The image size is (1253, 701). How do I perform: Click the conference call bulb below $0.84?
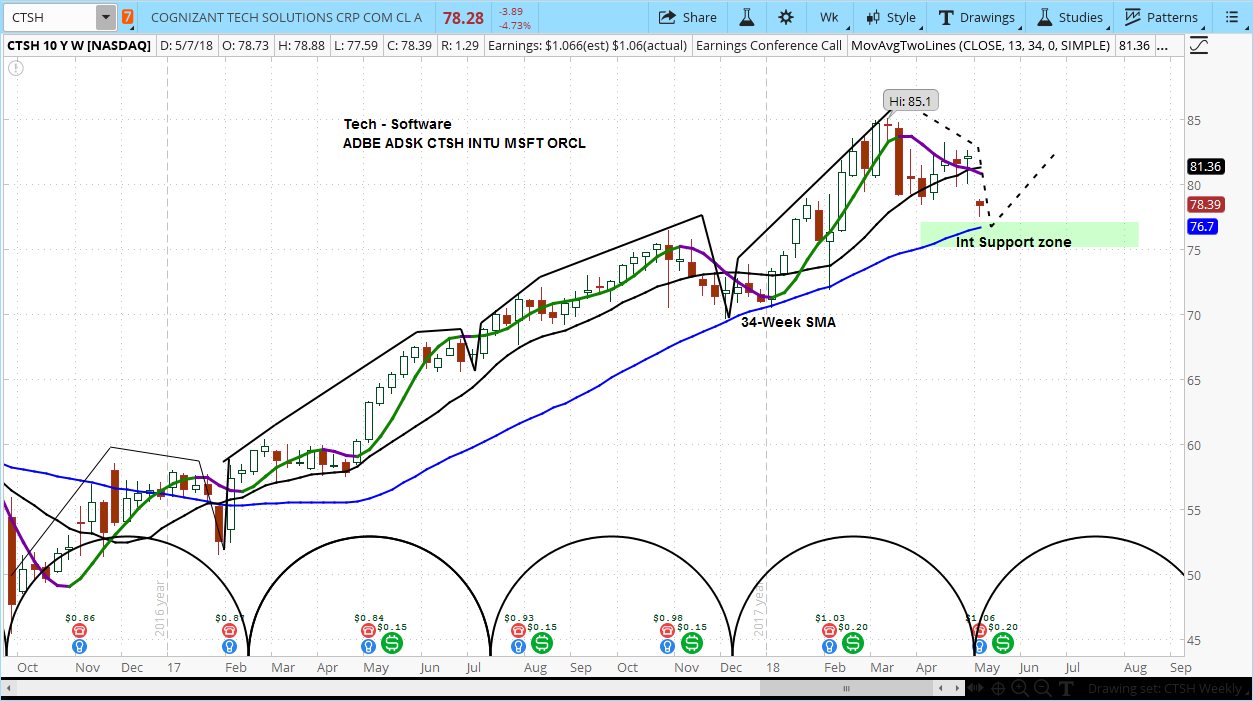pyautogui.click(x=369, y=647)
